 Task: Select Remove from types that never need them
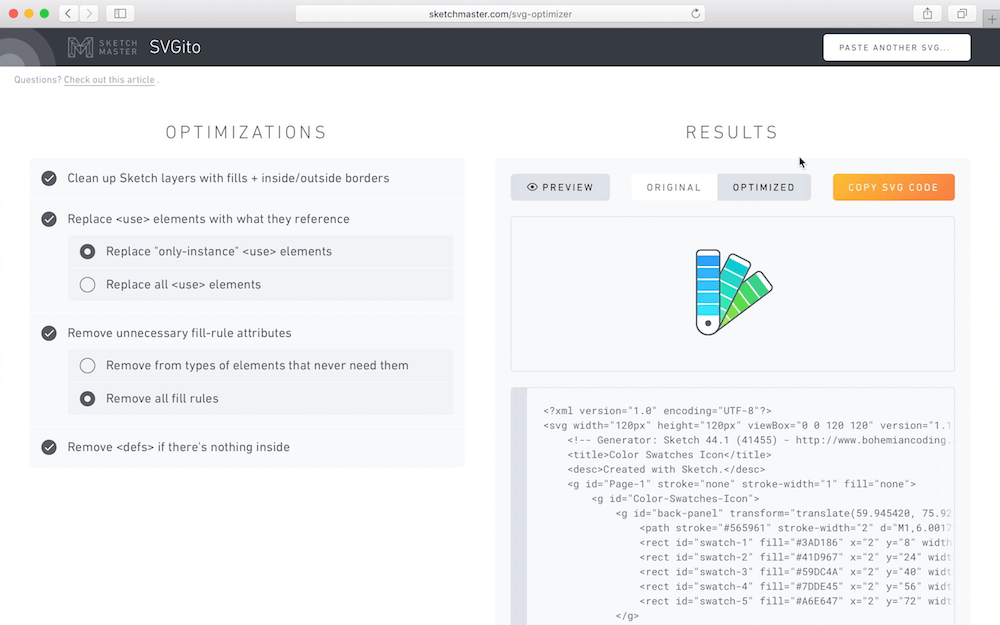87,365
